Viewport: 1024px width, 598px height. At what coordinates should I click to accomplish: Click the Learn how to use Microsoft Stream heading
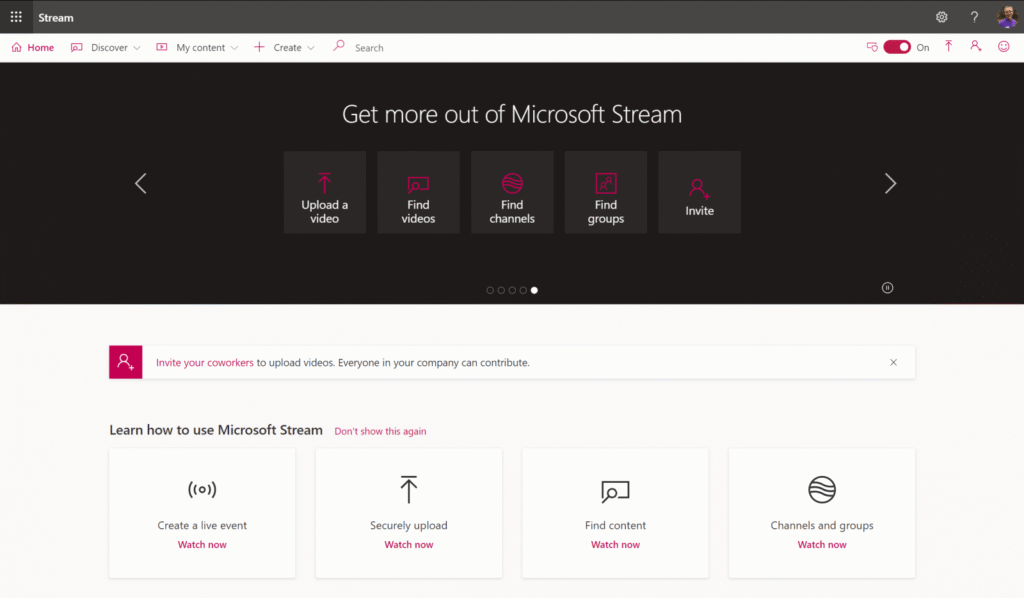pos(216,430)
